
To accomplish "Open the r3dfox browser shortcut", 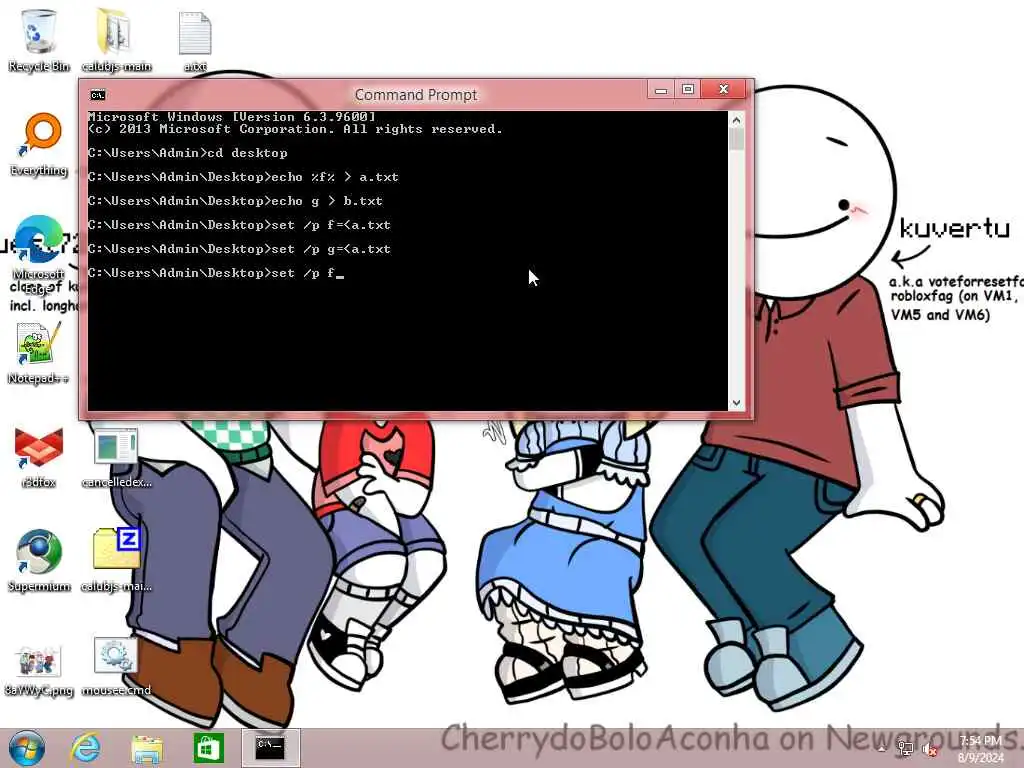I will pos(39,457).
